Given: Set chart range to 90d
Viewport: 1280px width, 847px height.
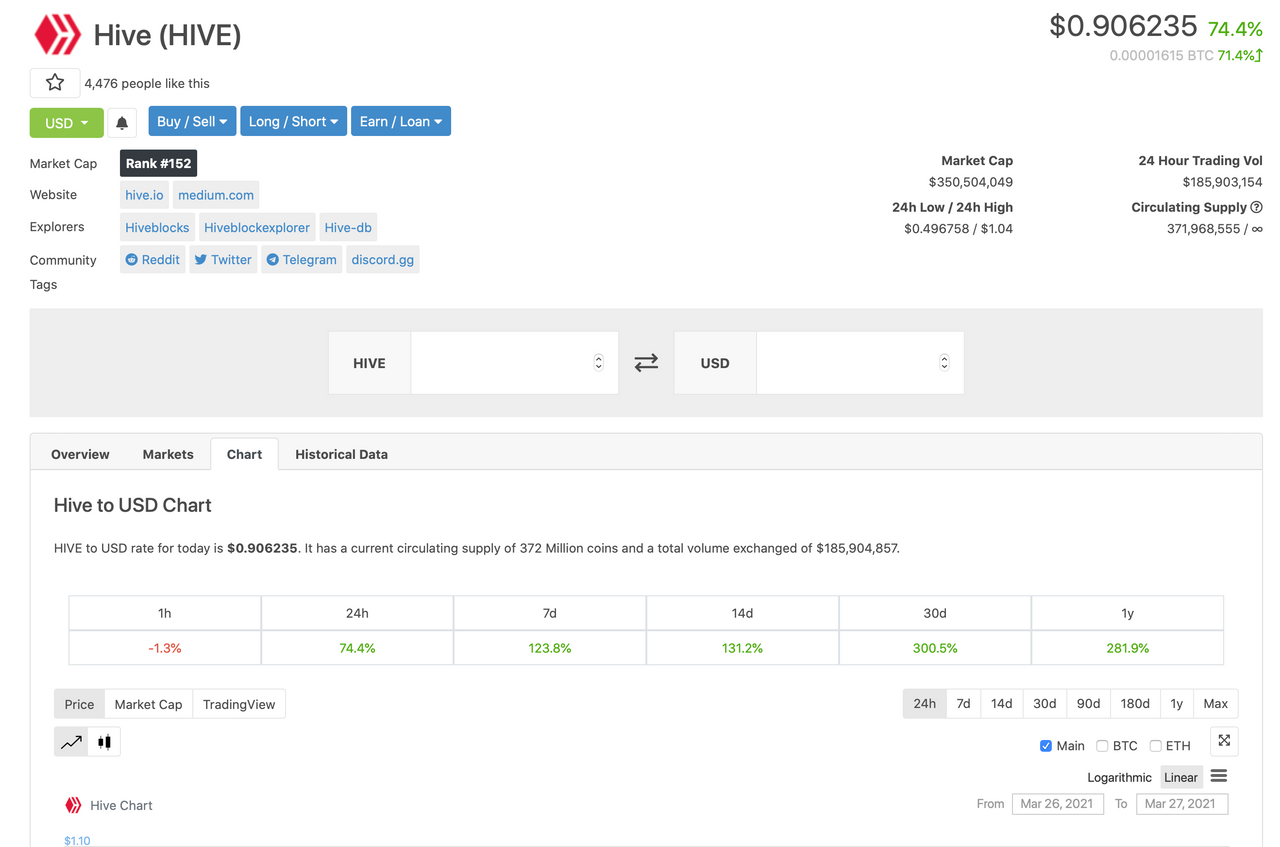Looking at the screenshot, I should point(1088,703).
